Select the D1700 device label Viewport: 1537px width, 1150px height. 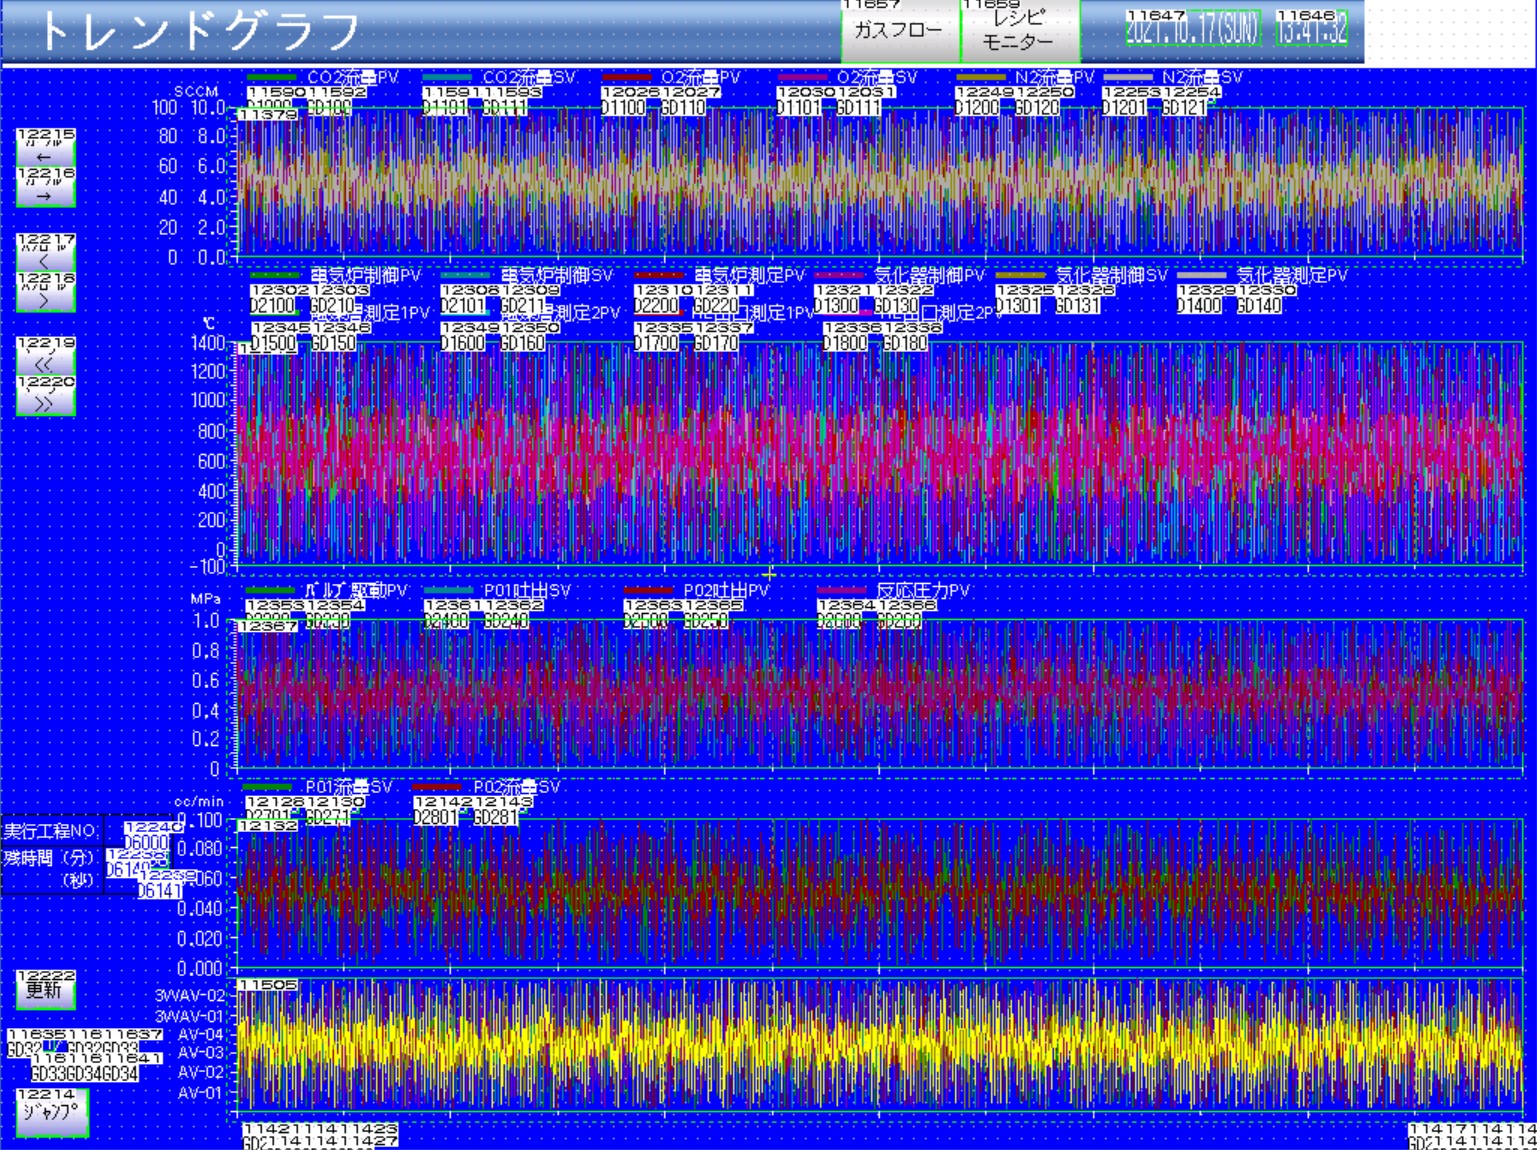coord(656,343)
